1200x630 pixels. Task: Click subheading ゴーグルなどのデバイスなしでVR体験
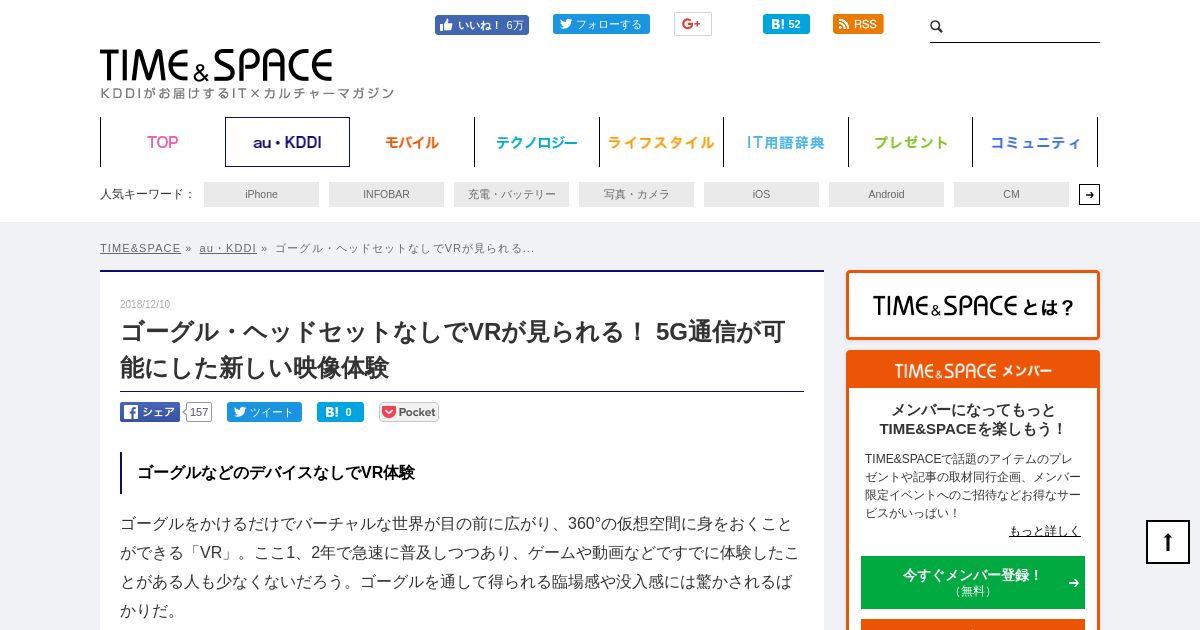tap(276, 472)
